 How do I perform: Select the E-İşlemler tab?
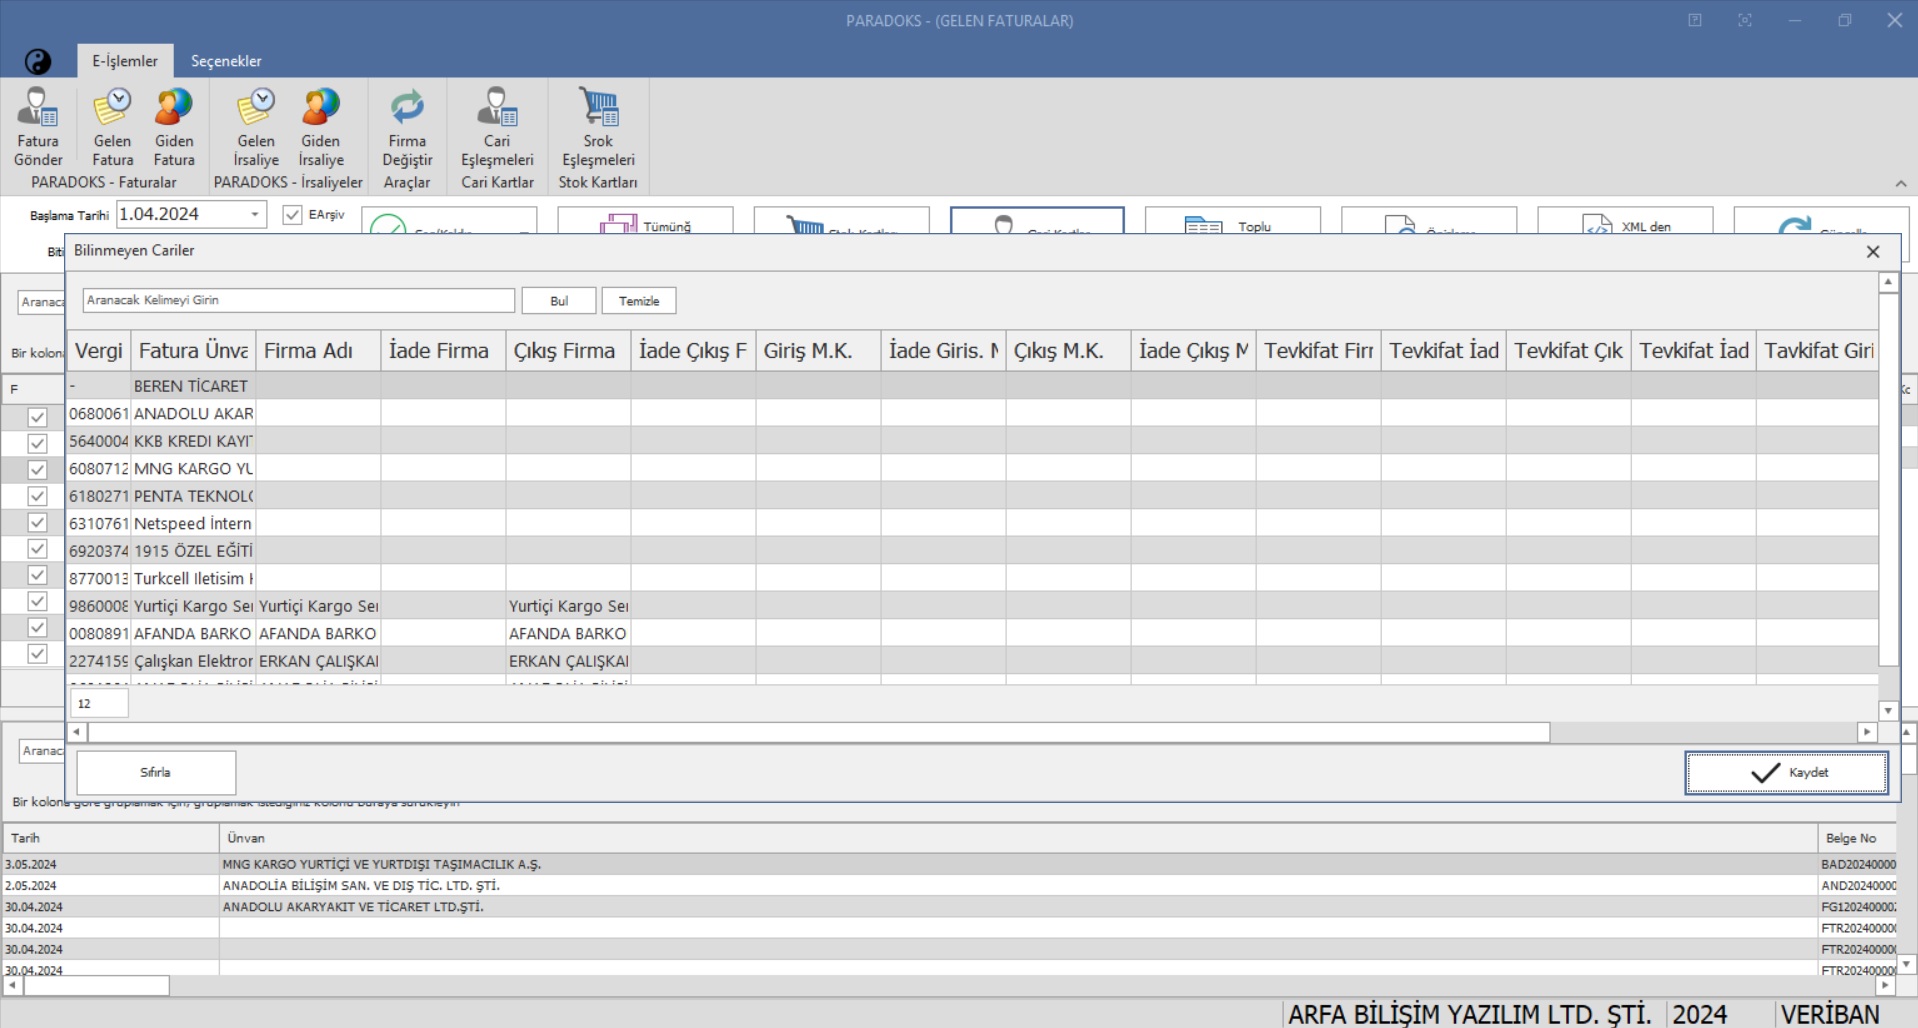click(125, 61)
